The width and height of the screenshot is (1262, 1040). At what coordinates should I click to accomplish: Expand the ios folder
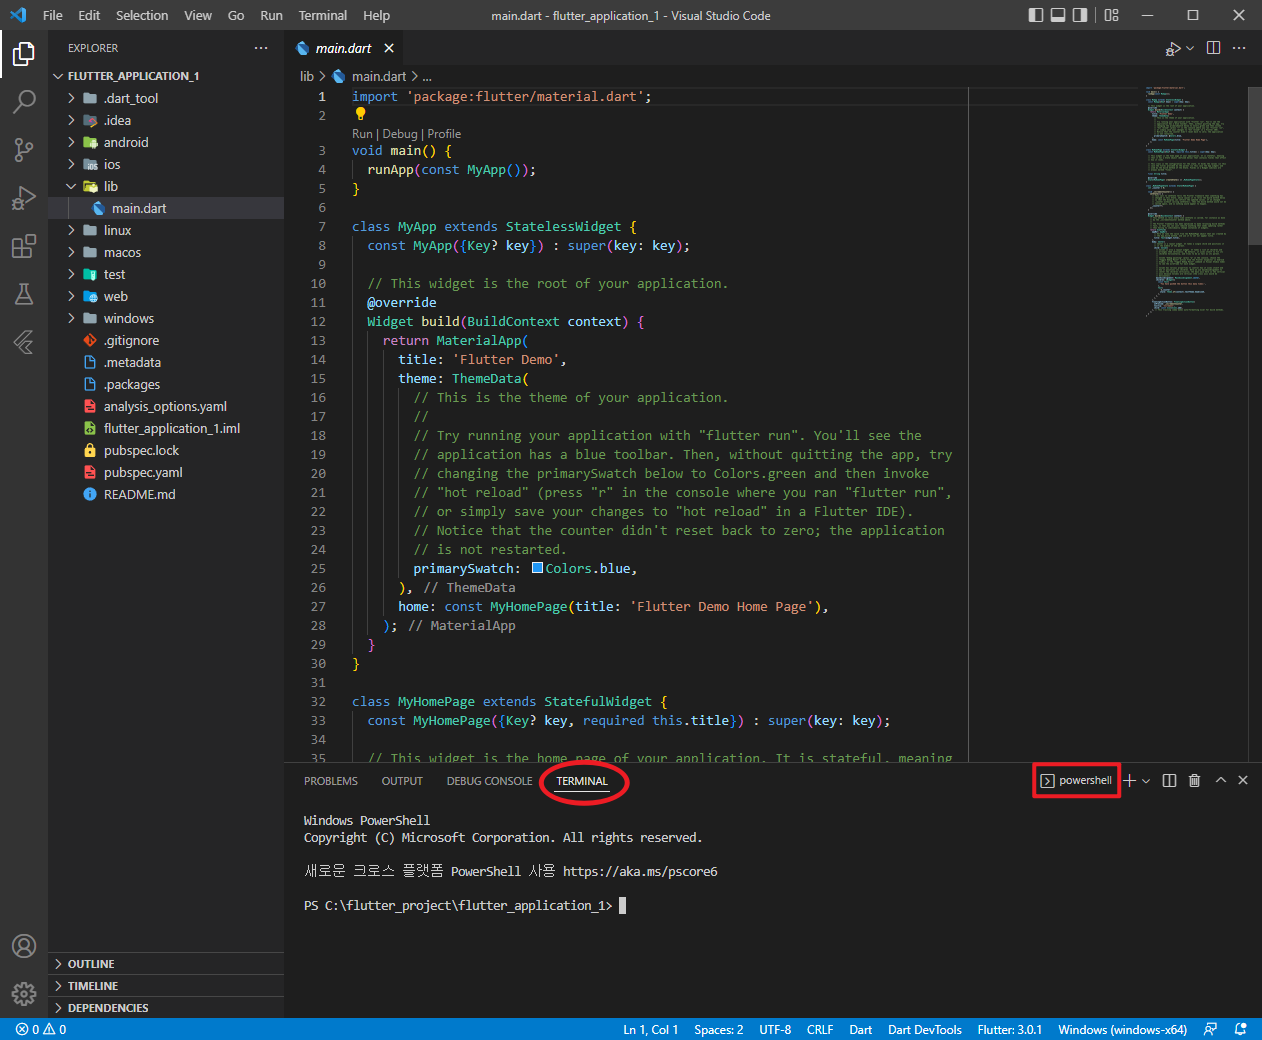pos(71,164)
